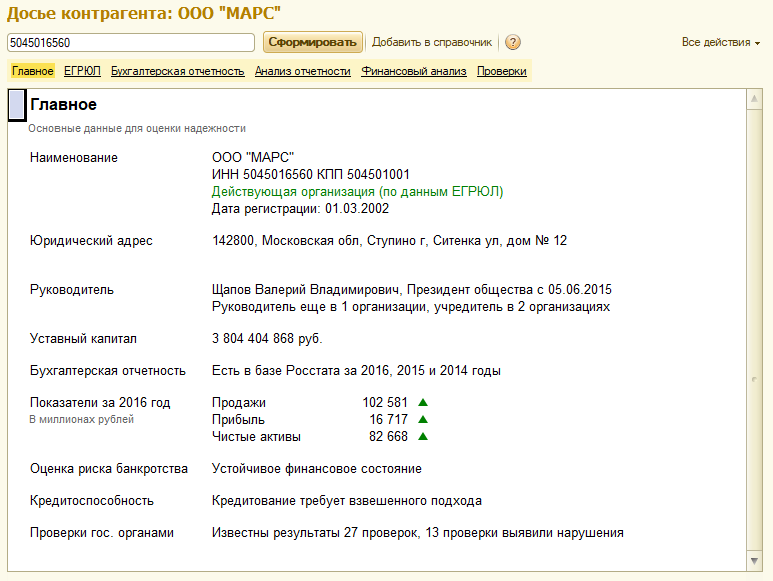Open the Финансовый анализ tab
The width and height of the screenshot is (773, 581).
point(414,71)
